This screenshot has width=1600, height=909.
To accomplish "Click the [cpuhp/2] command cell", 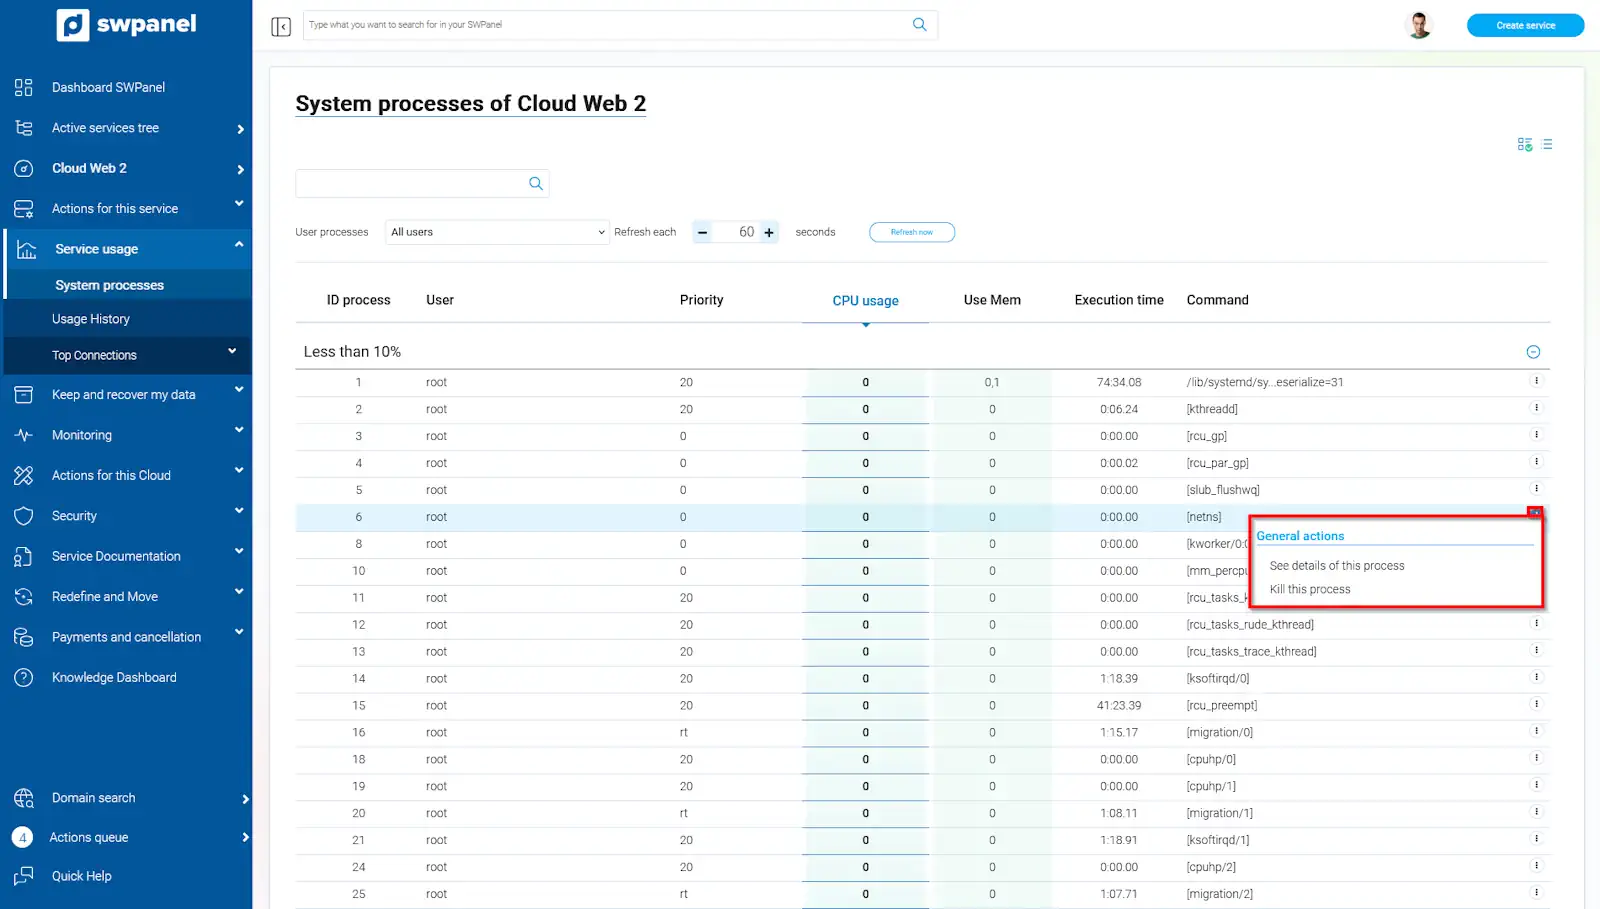I will [x=1211, y=868].
